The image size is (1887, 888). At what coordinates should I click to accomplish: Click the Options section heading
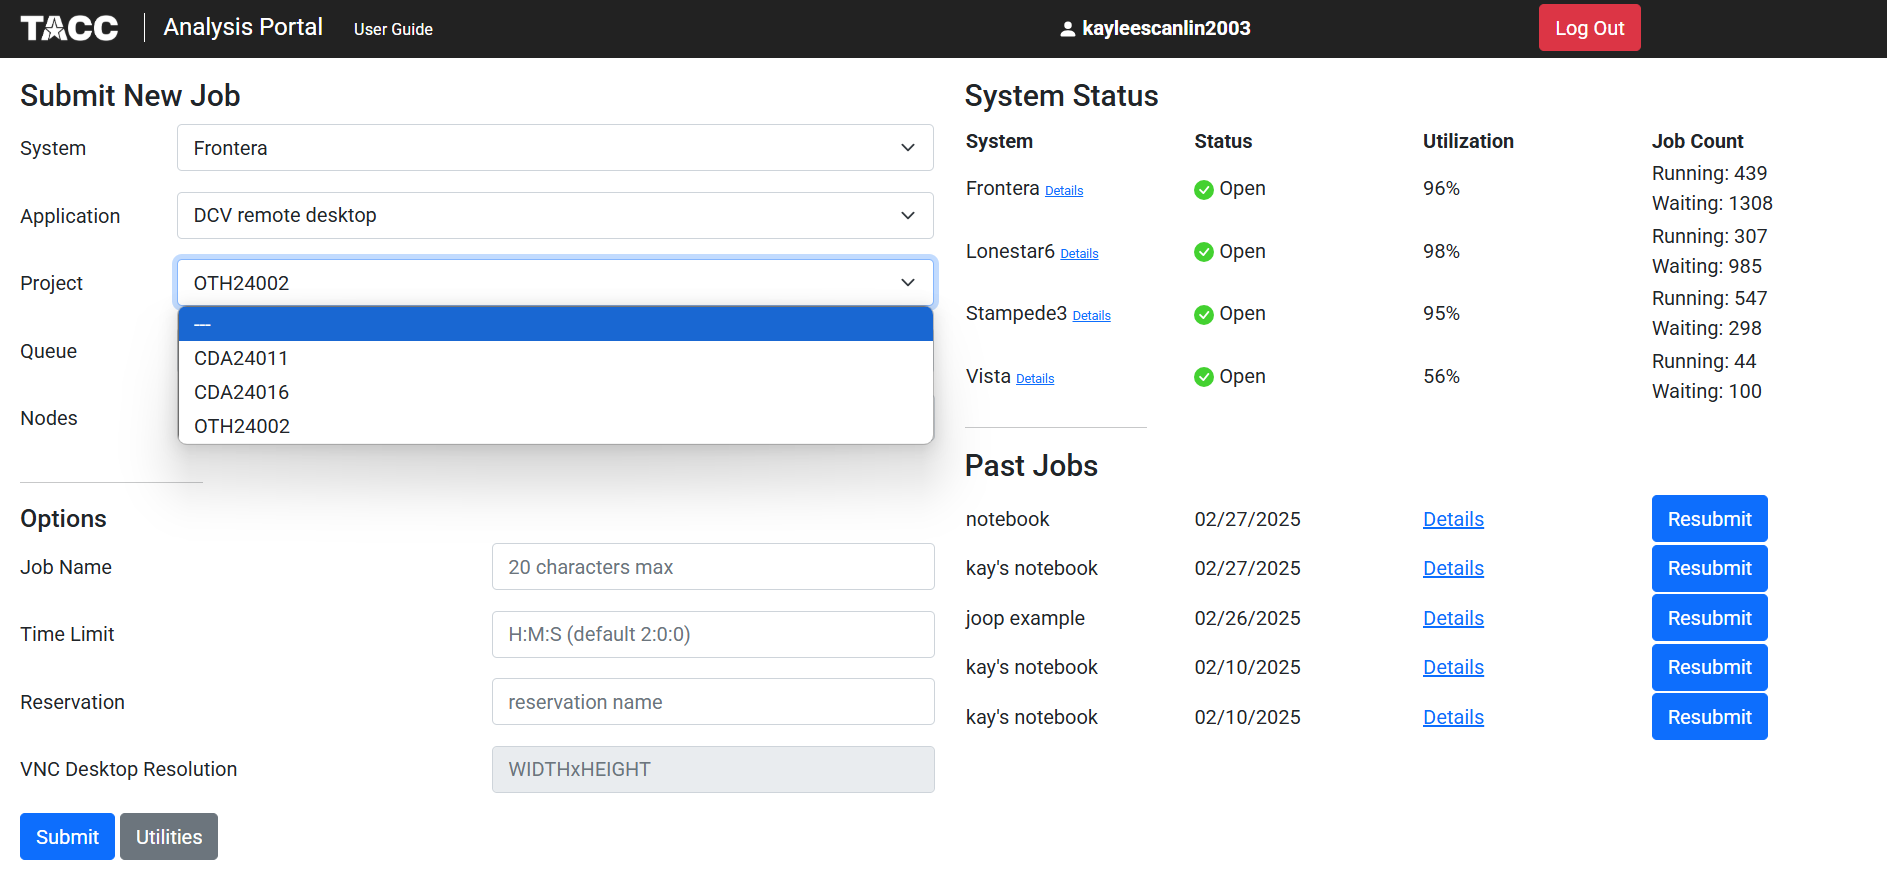[x=63, y=519]
